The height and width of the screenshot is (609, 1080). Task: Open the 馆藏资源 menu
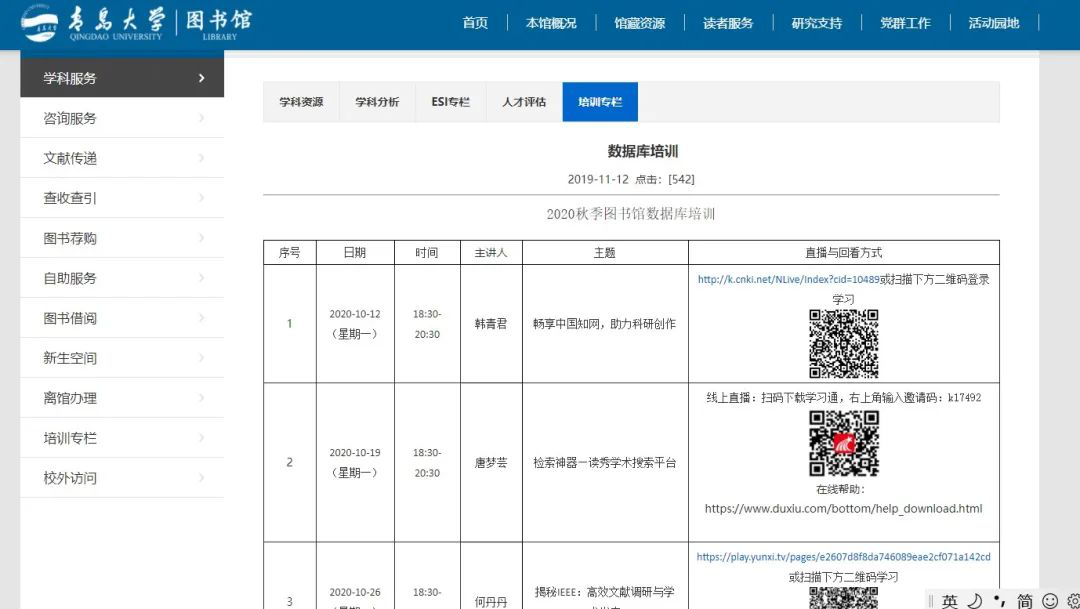tap(639, 23)
